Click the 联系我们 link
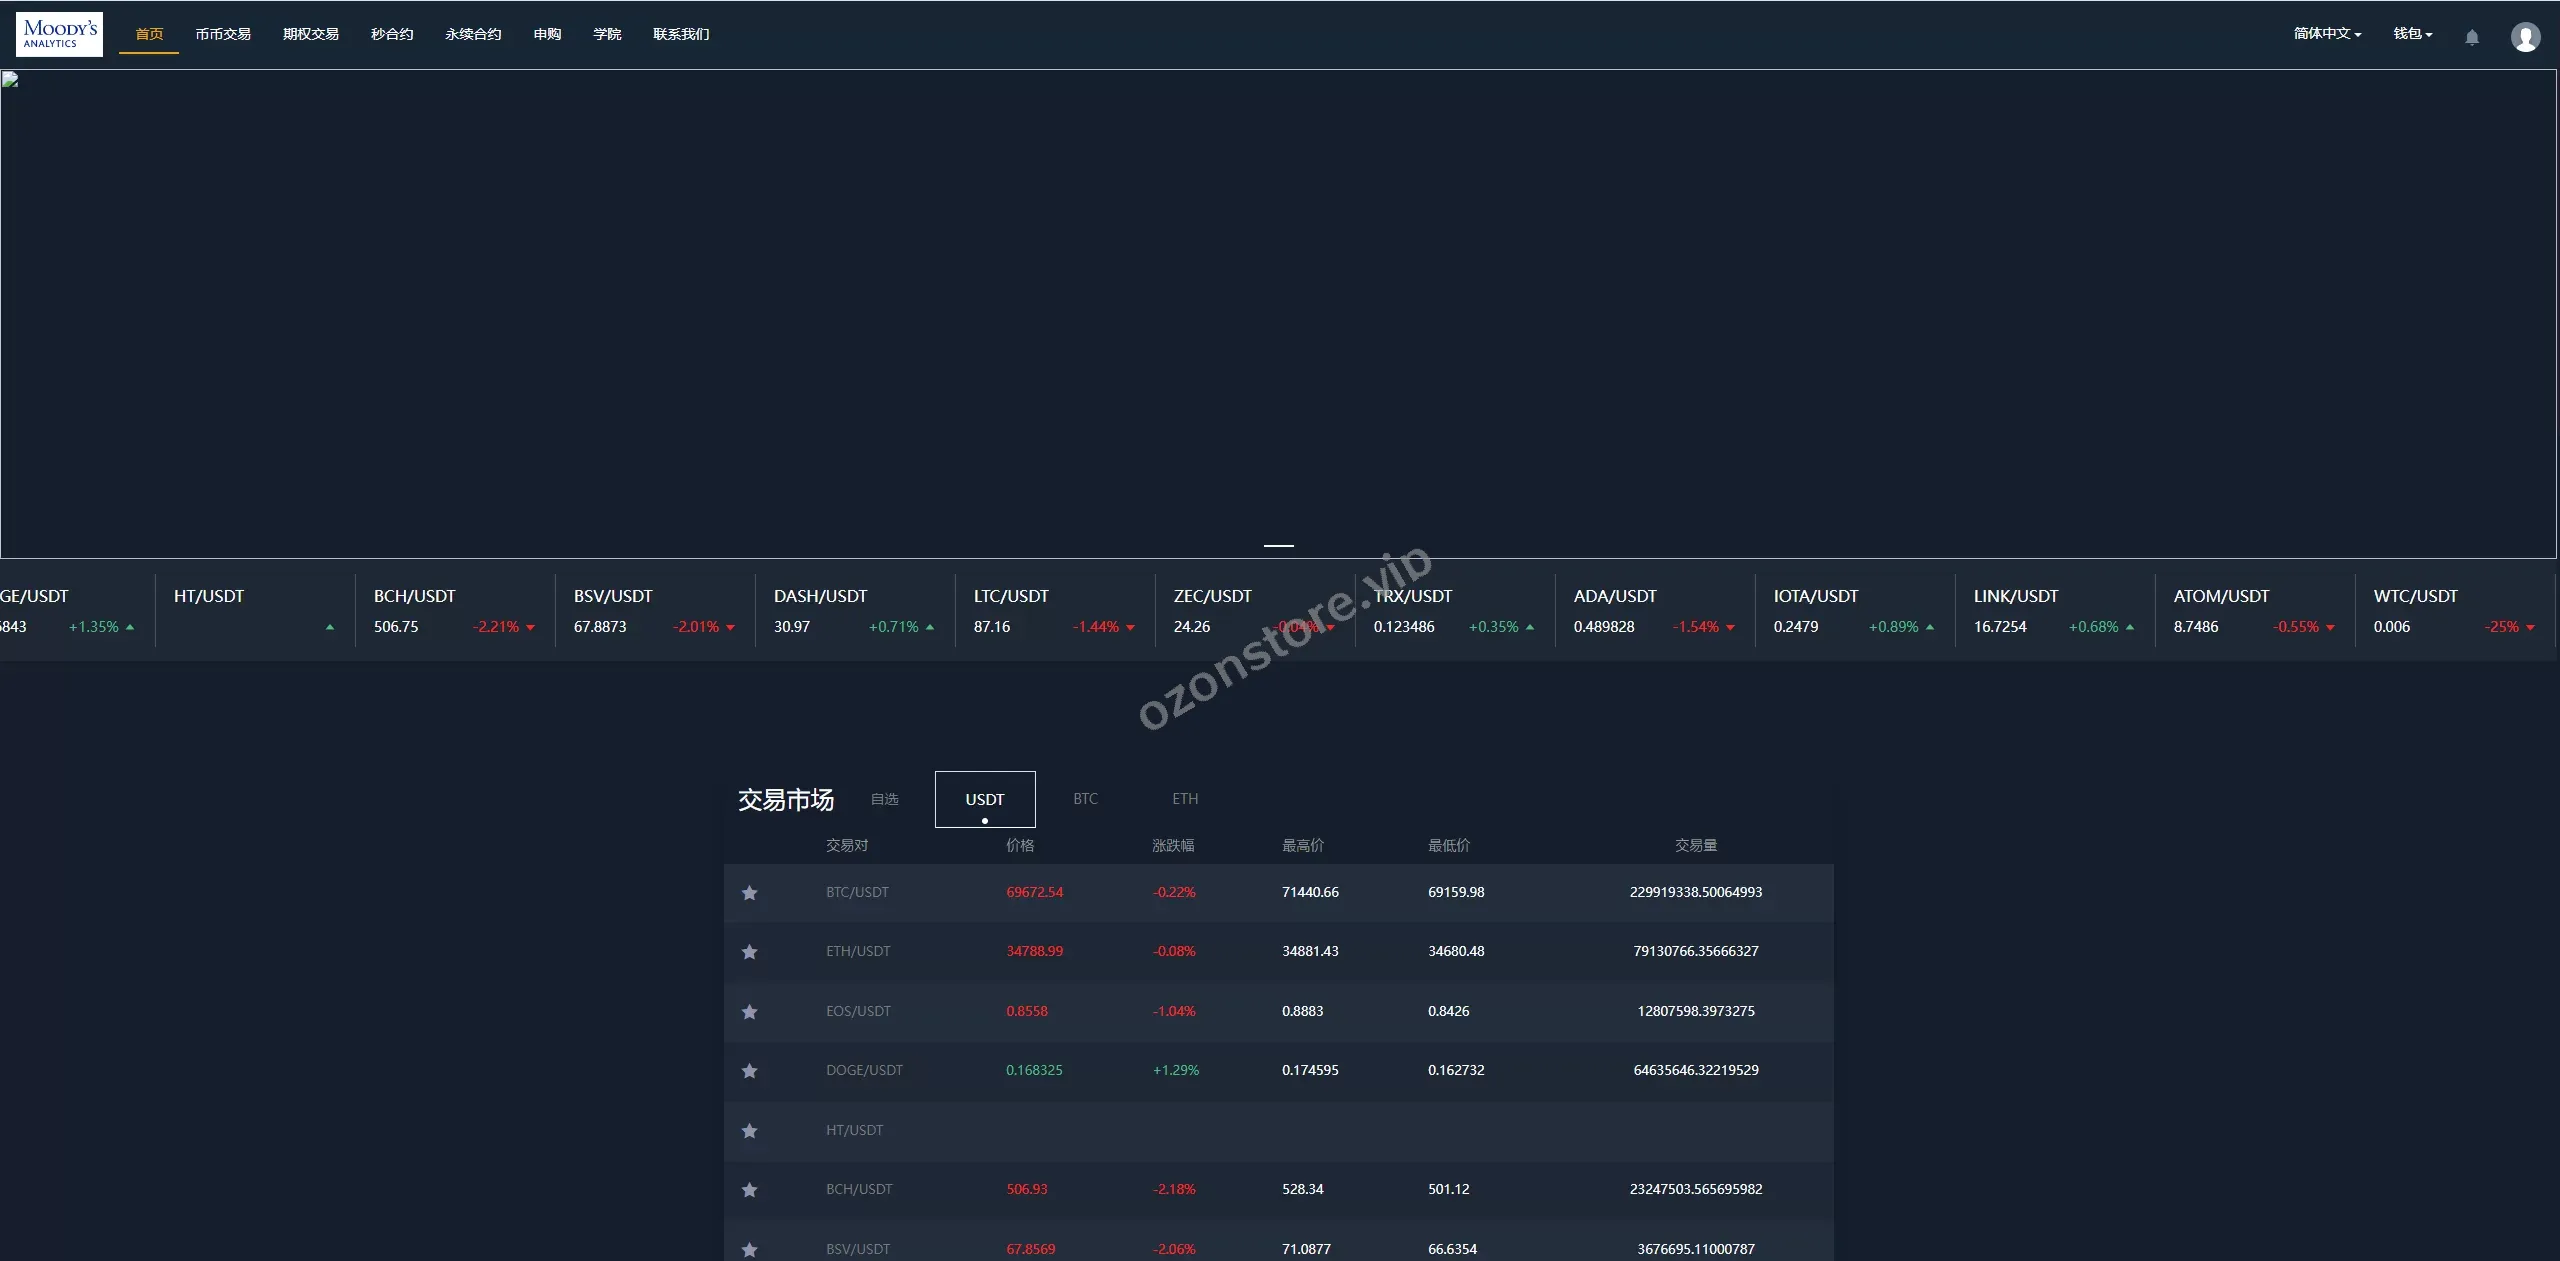 tap(681, 34)
